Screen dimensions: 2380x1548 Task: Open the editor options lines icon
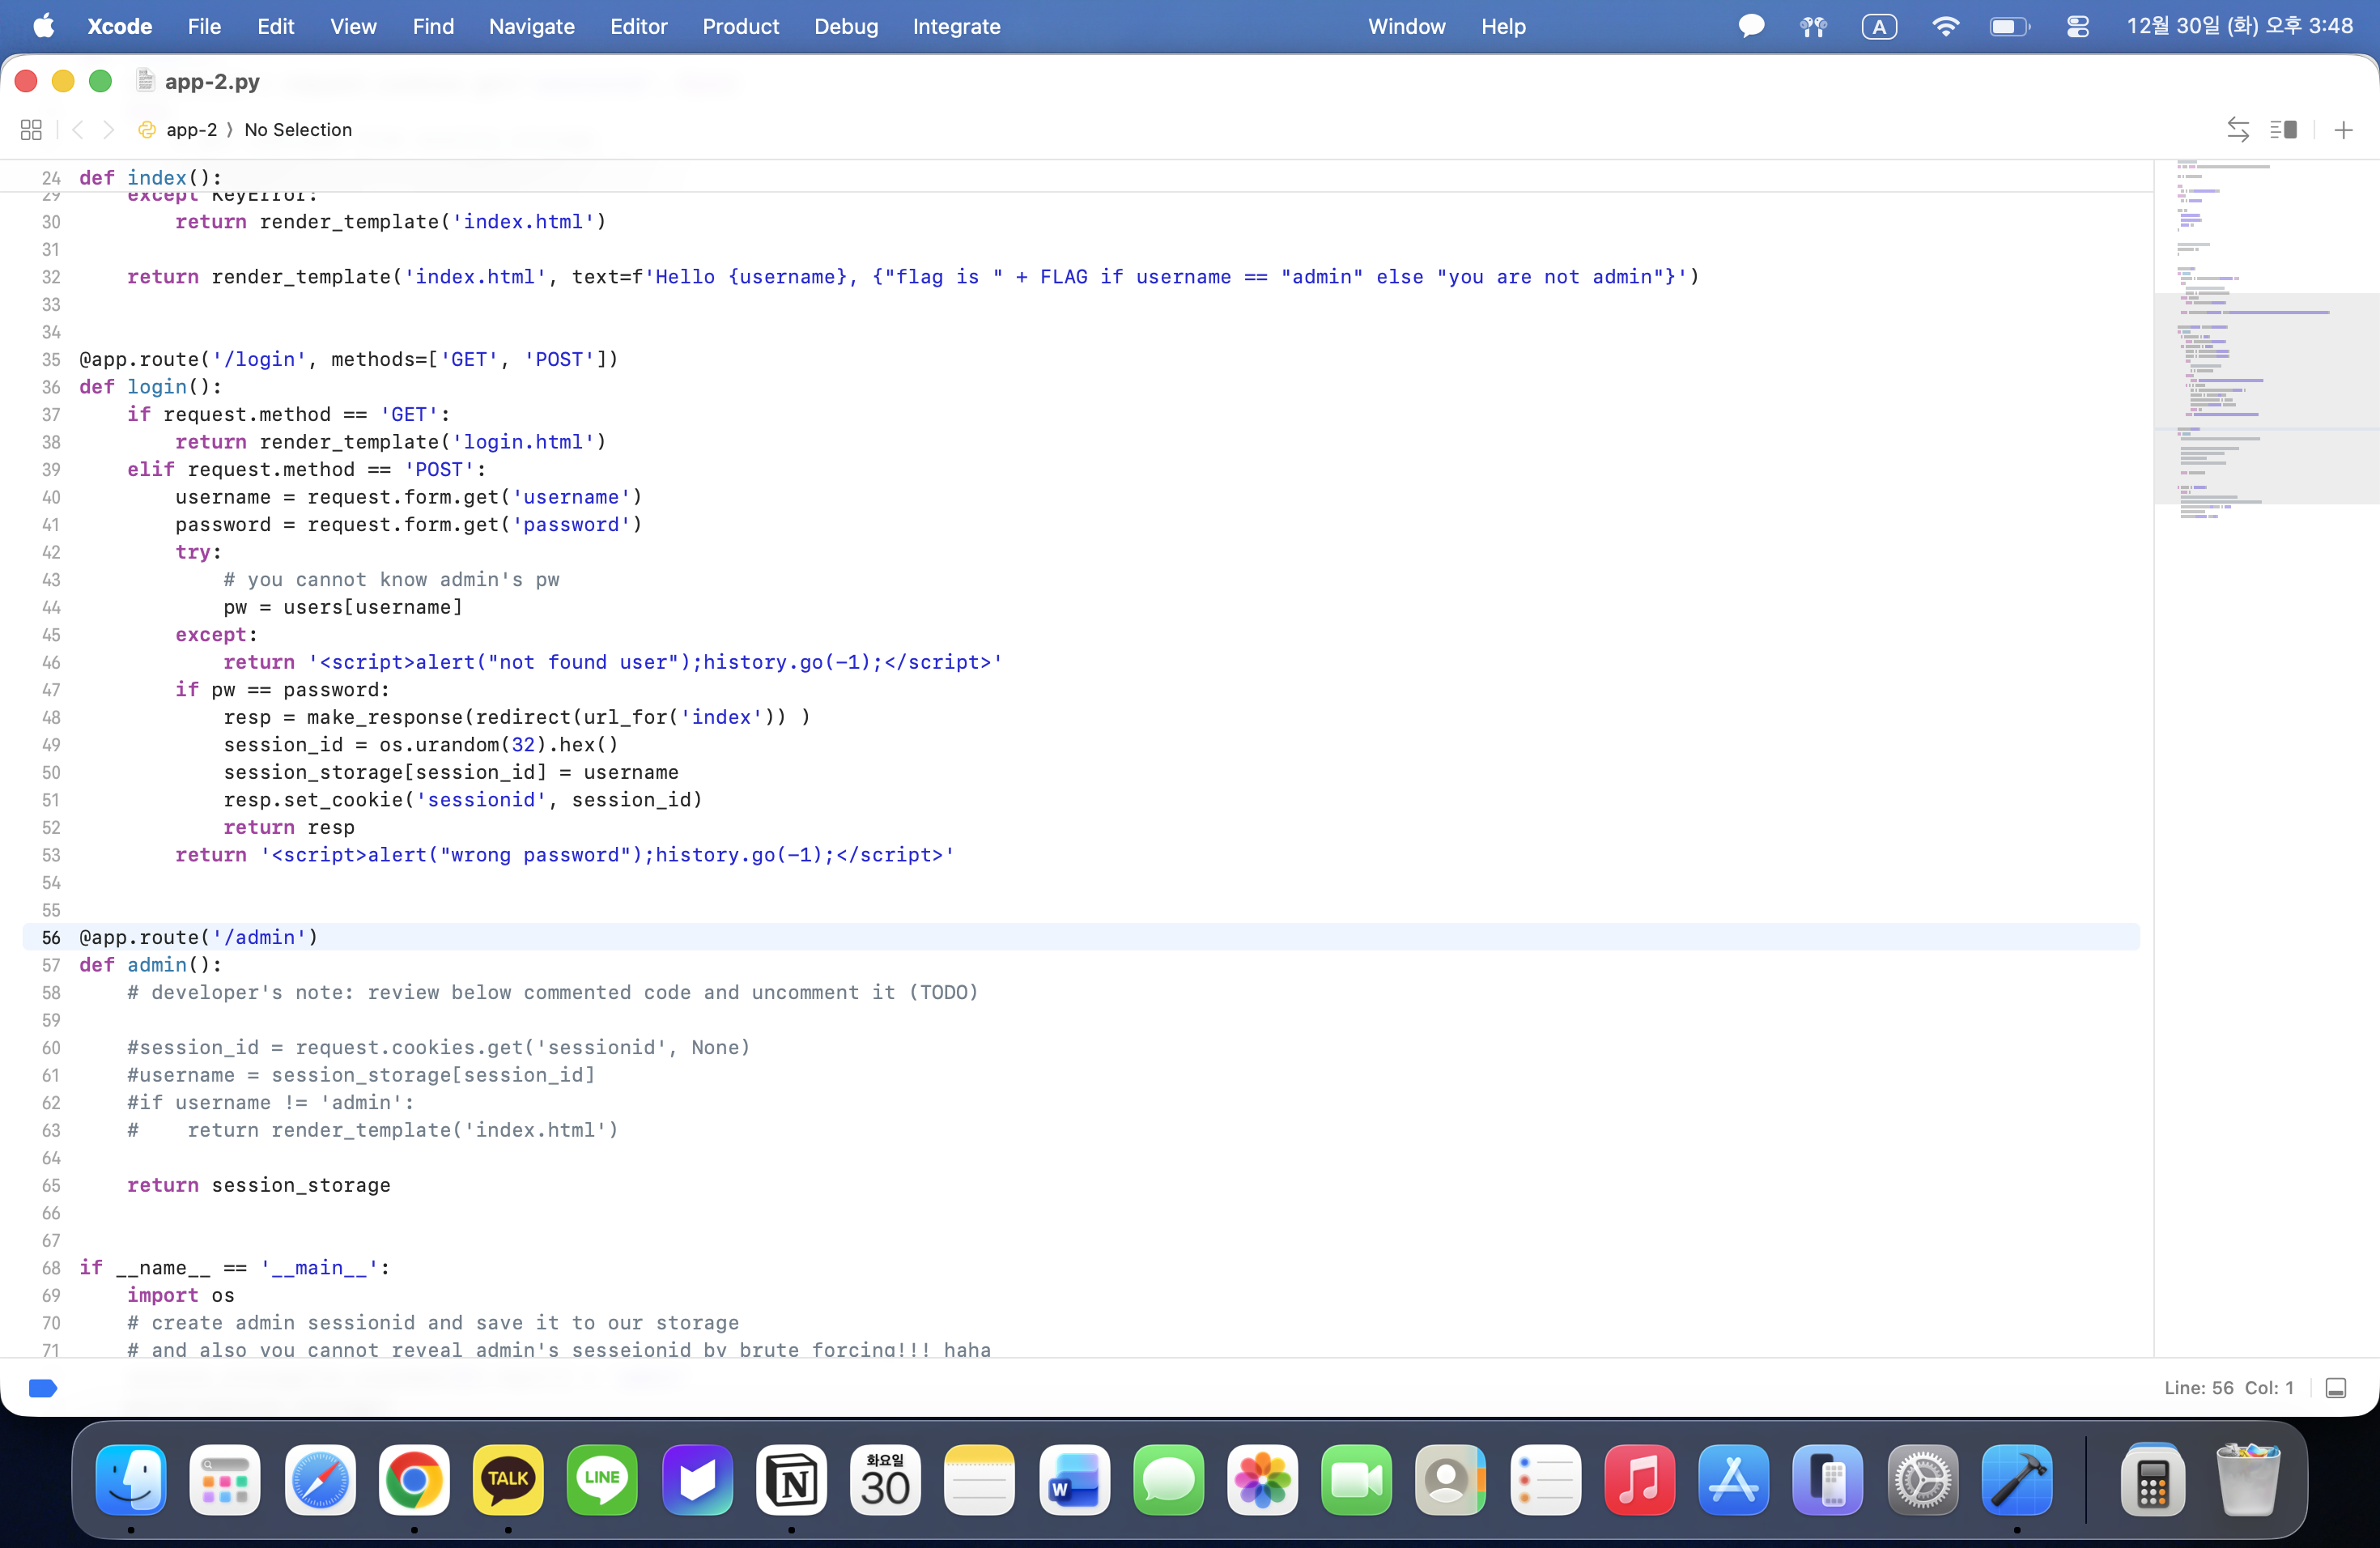pyautogui.click(x=2283, y=130)
